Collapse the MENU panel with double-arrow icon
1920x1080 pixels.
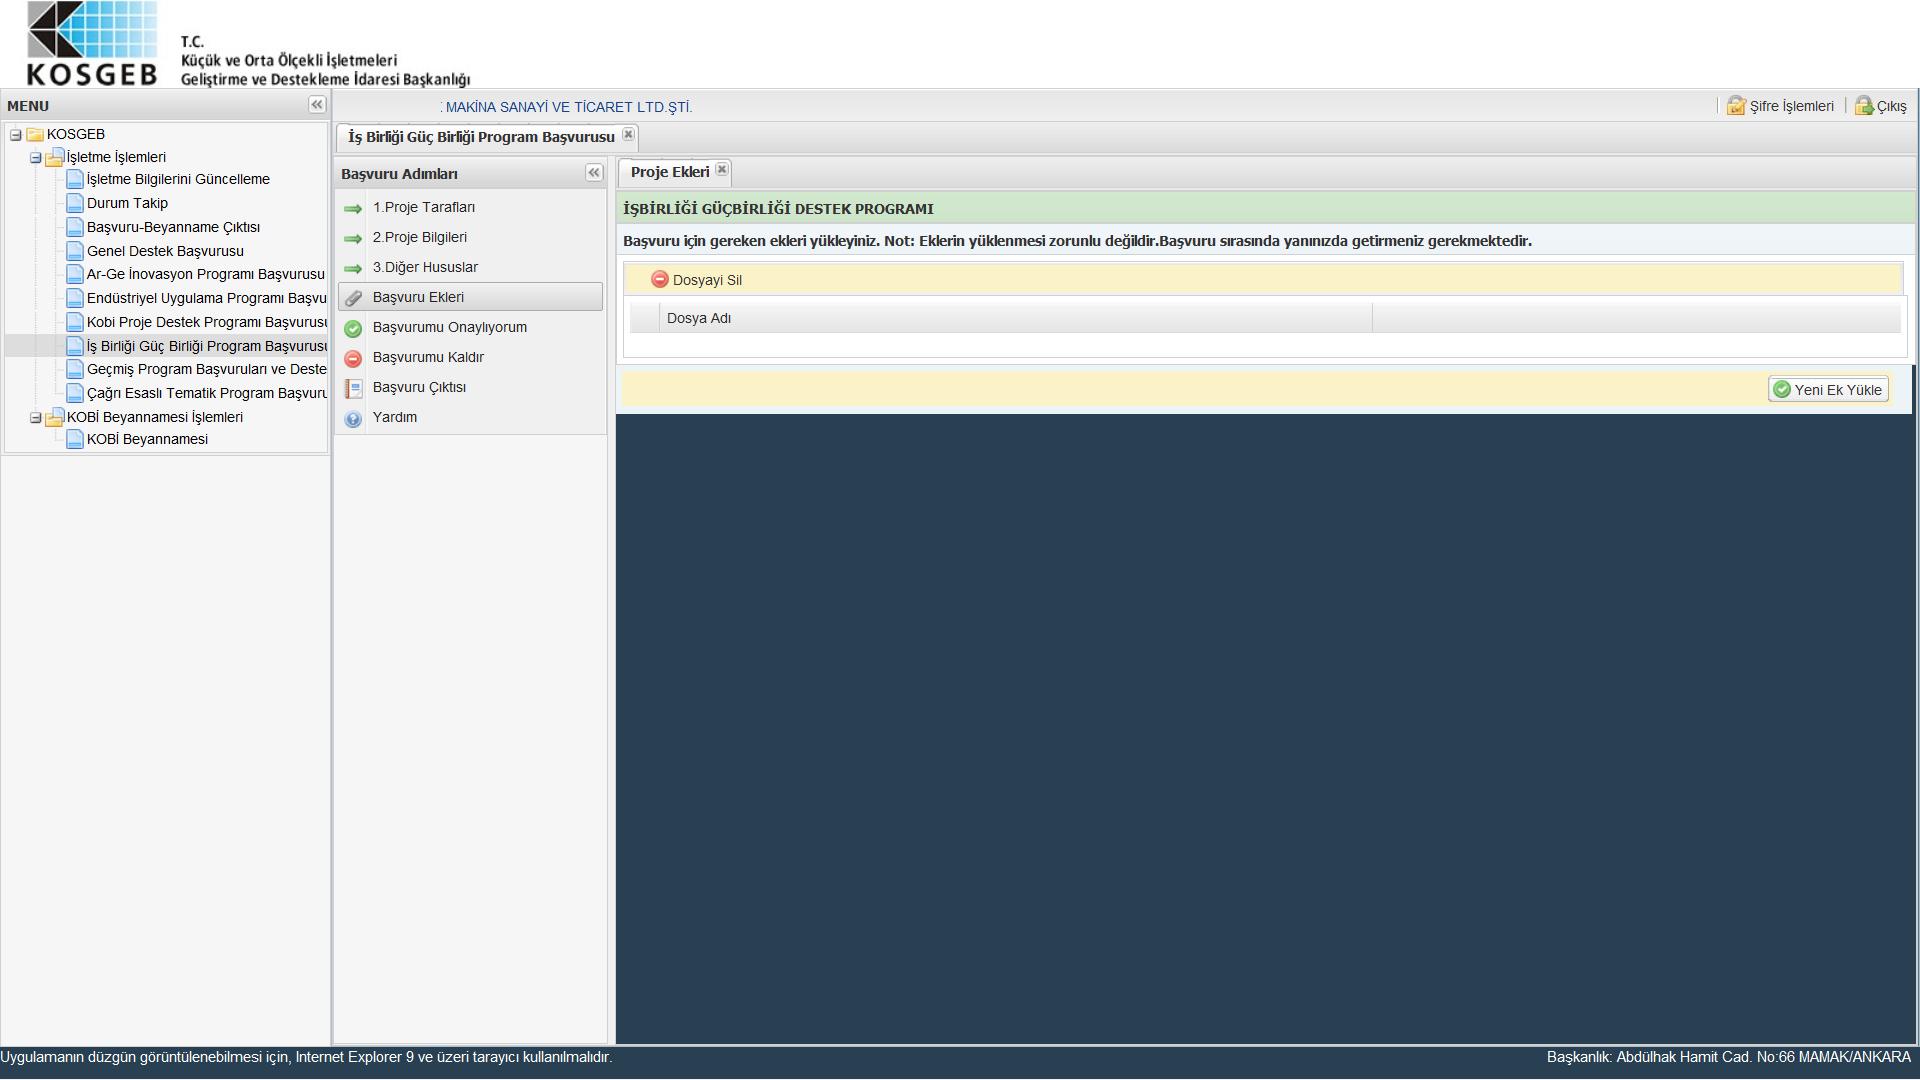coord(317,105)
